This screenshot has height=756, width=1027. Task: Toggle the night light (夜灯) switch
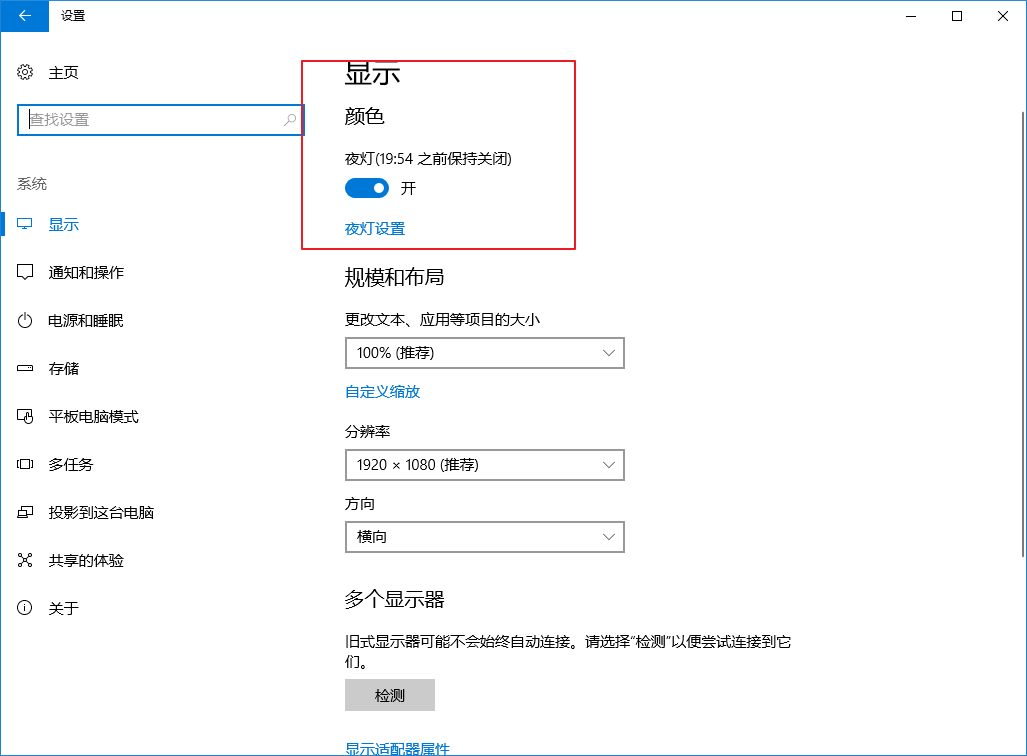[x=367, y=188]
